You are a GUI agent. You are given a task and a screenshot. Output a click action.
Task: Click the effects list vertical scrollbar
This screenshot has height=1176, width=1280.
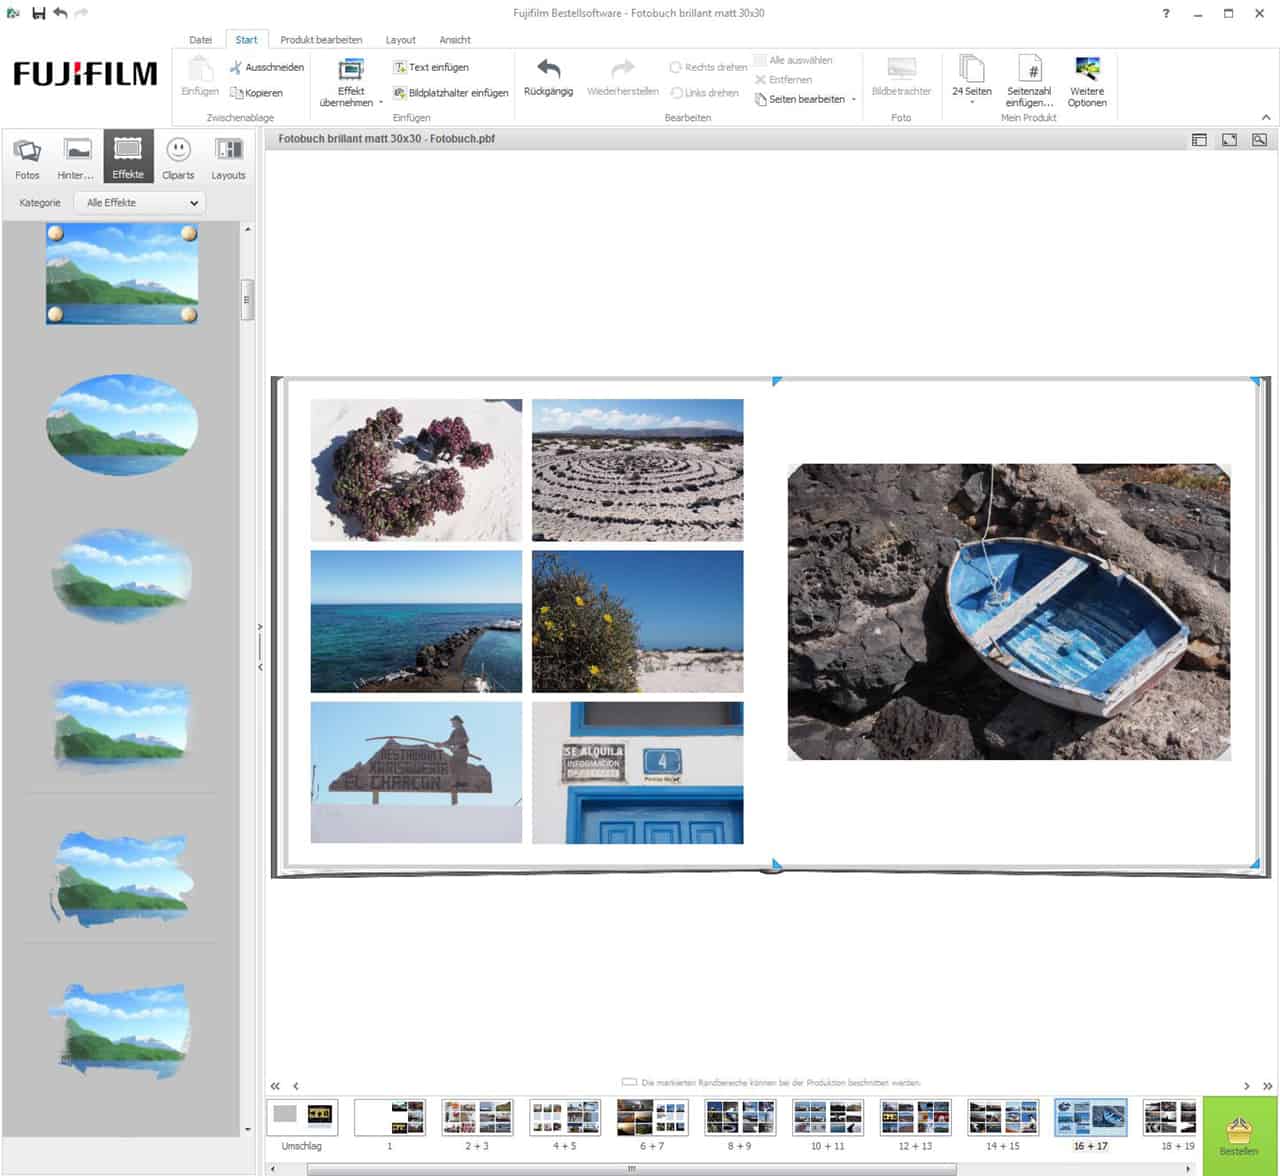coord(247,299)
